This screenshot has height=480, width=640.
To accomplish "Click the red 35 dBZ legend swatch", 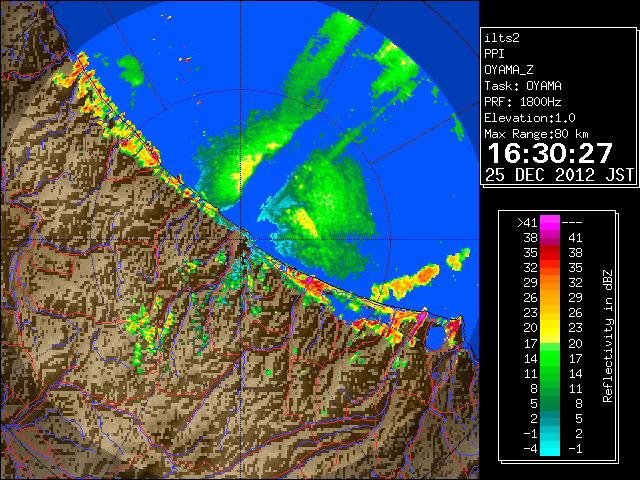I will [x=550, y=253].
